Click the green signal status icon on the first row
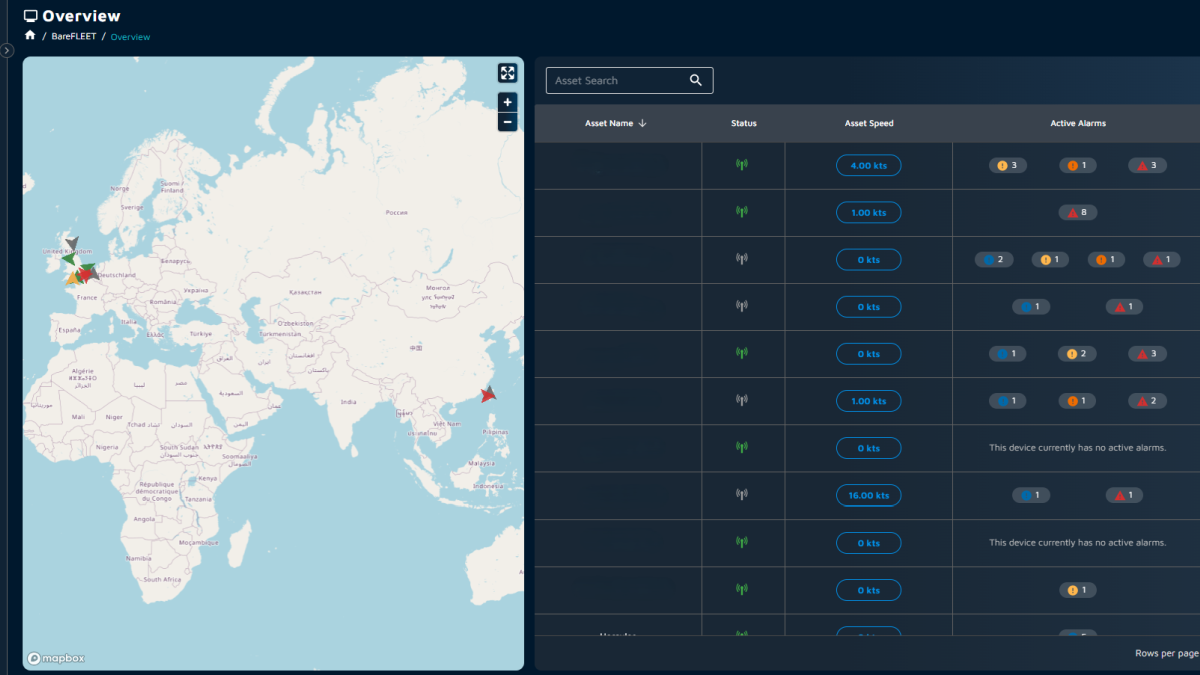Screen dimensions: 1200x675 pos(743,165)
